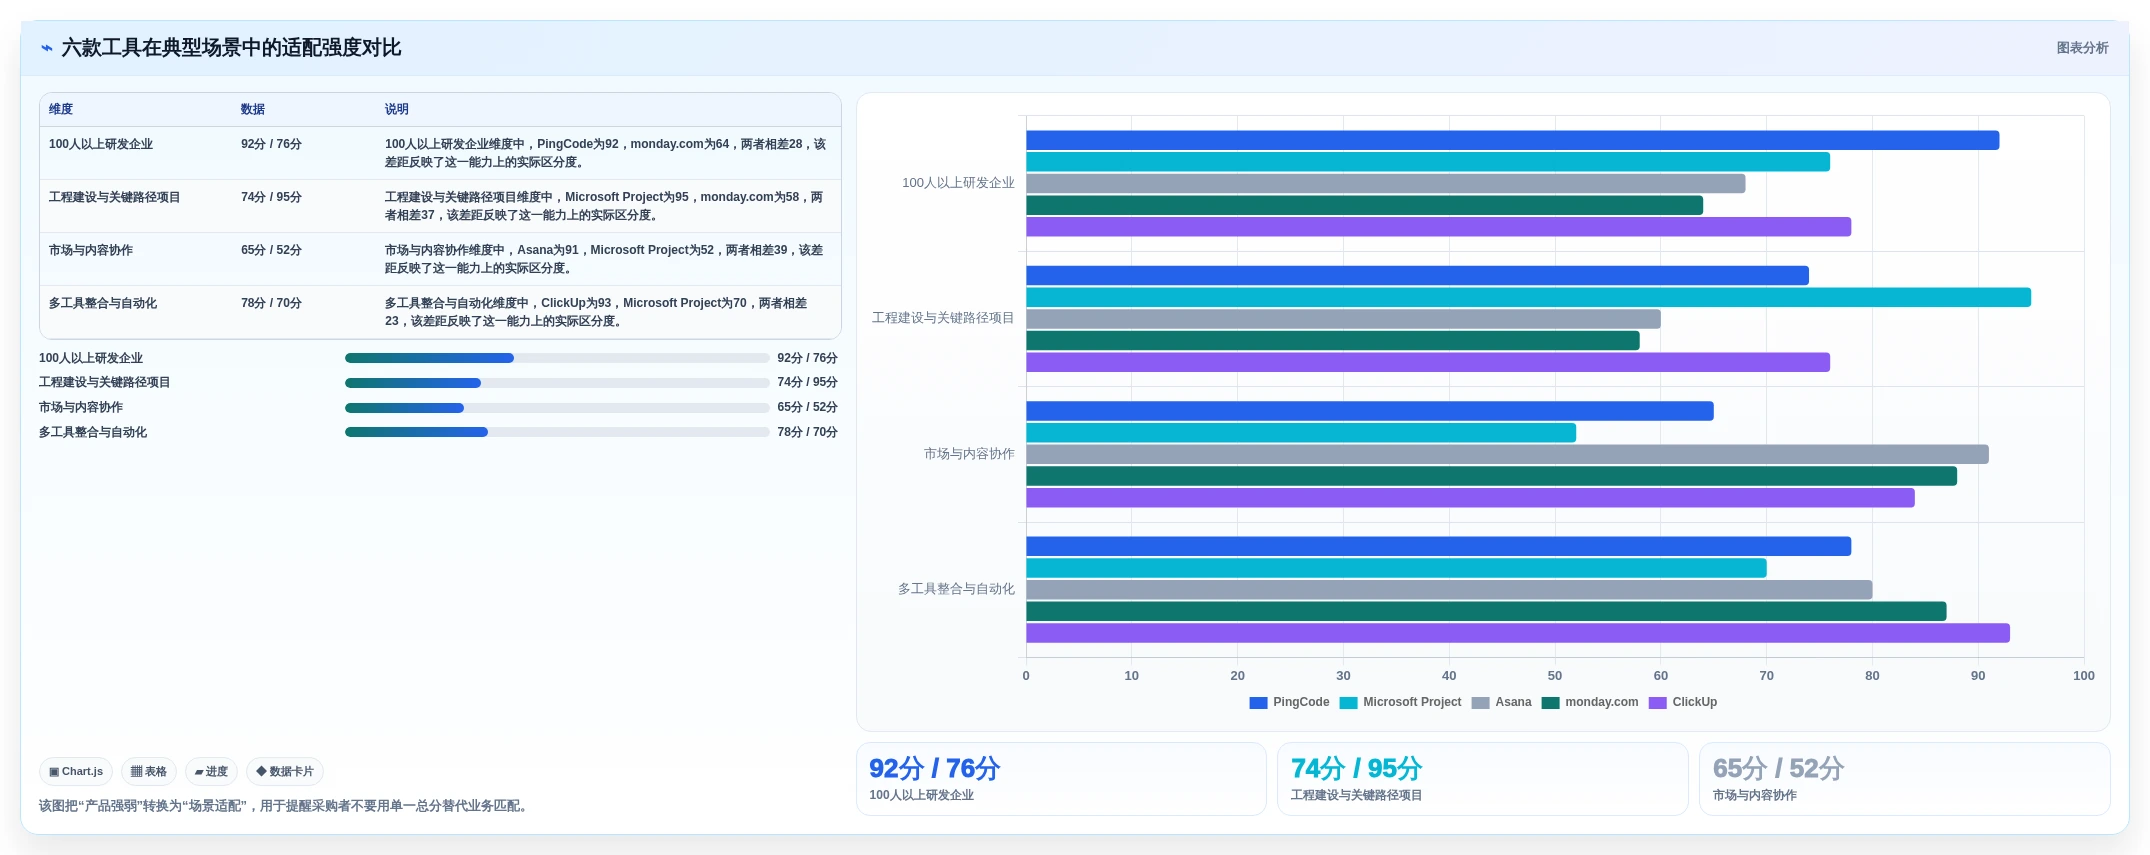2150x855 pixels.
Task: Click the 数据 column header
Action: (253, 110)
